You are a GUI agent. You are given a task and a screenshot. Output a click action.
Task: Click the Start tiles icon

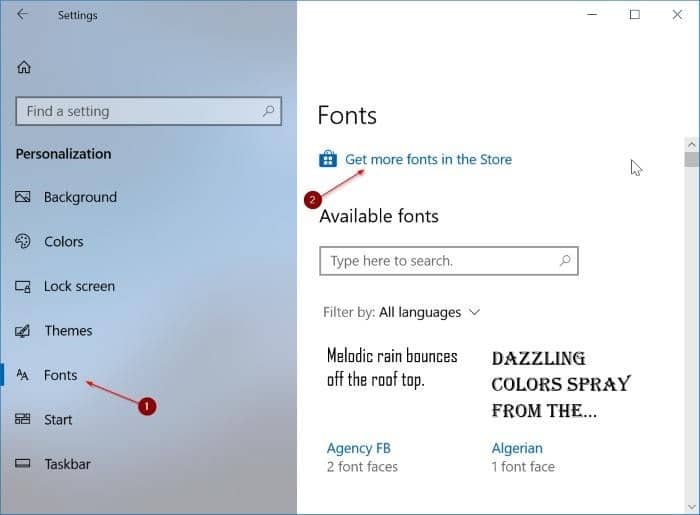(x=22, y=419)
